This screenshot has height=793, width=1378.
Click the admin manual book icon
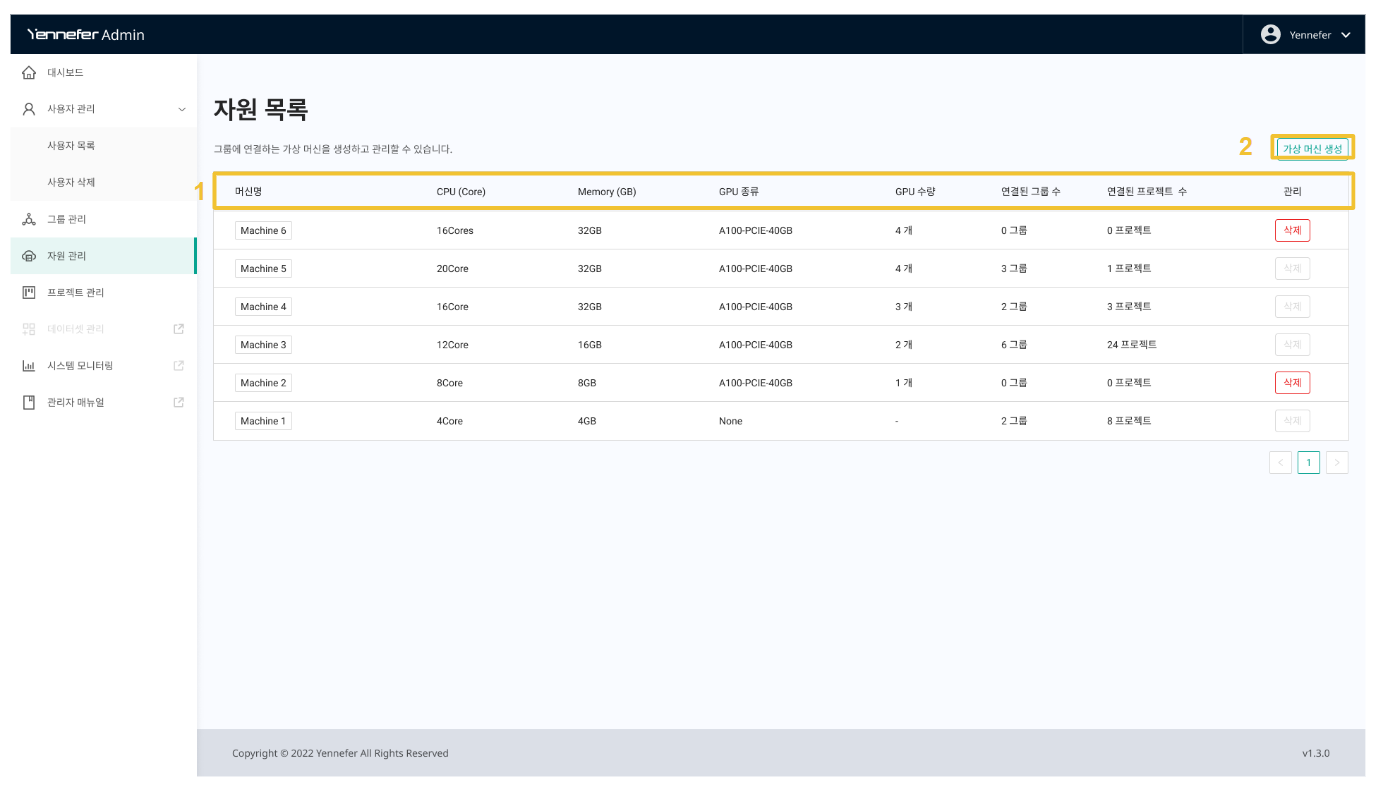(x=29, y=403)
